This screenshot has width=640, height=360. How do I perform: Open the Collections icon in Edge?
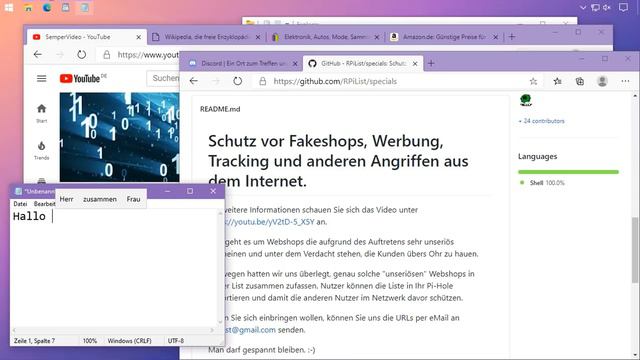point(580,81)
